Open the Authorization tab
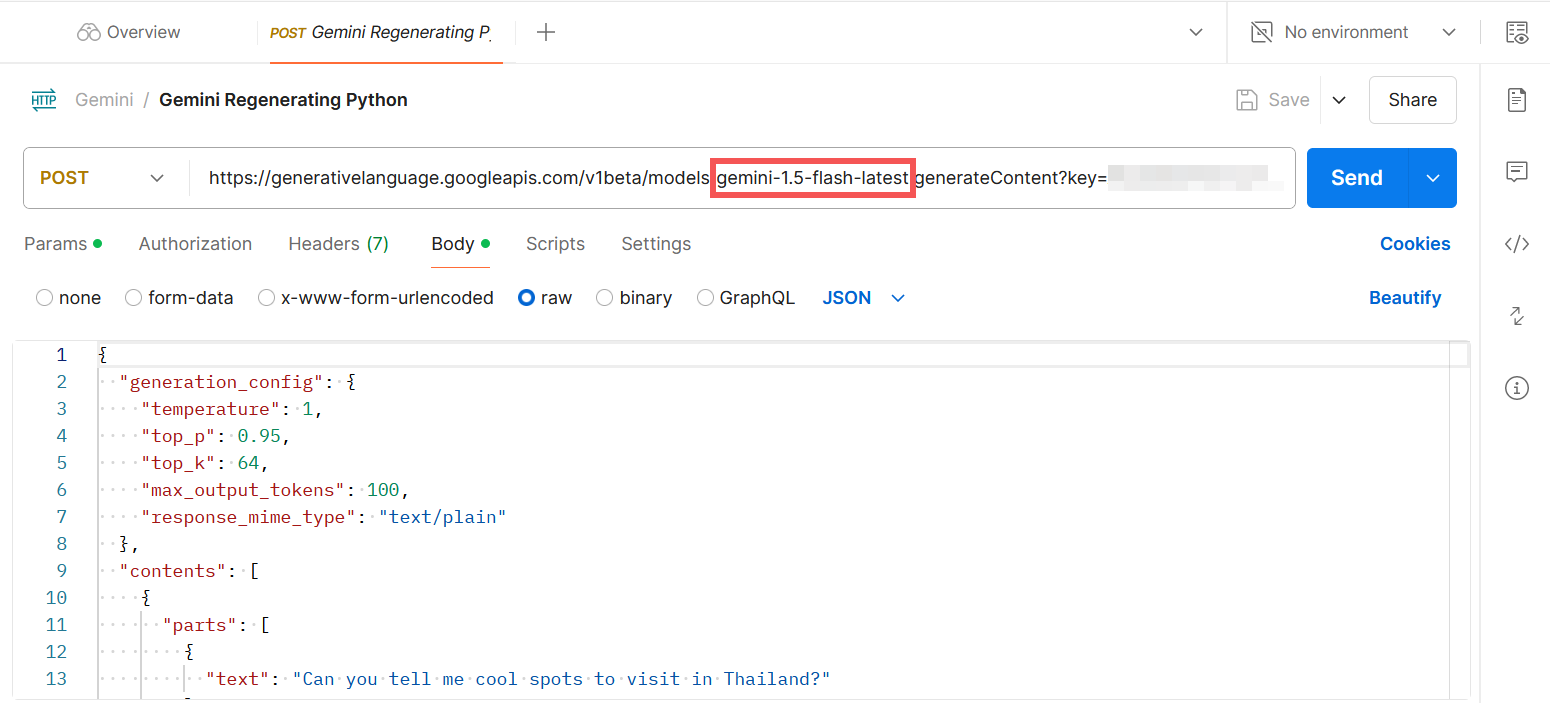The height and width of the screenshot is (703, 1550). [x=195, y=244]
